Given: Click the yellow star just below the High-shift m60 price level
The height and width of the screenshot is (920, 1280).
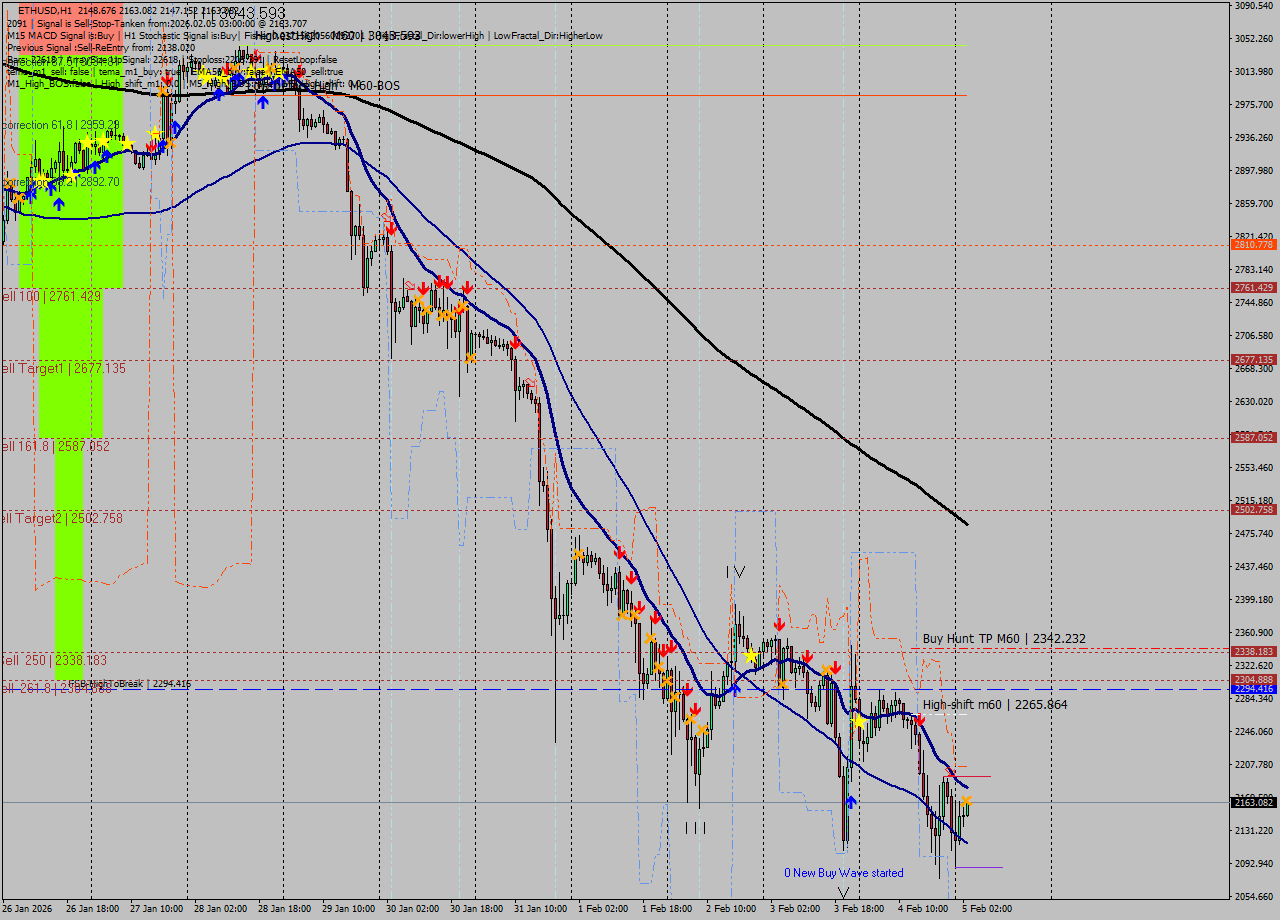Looking at the screenshot, I should [858, 721].
